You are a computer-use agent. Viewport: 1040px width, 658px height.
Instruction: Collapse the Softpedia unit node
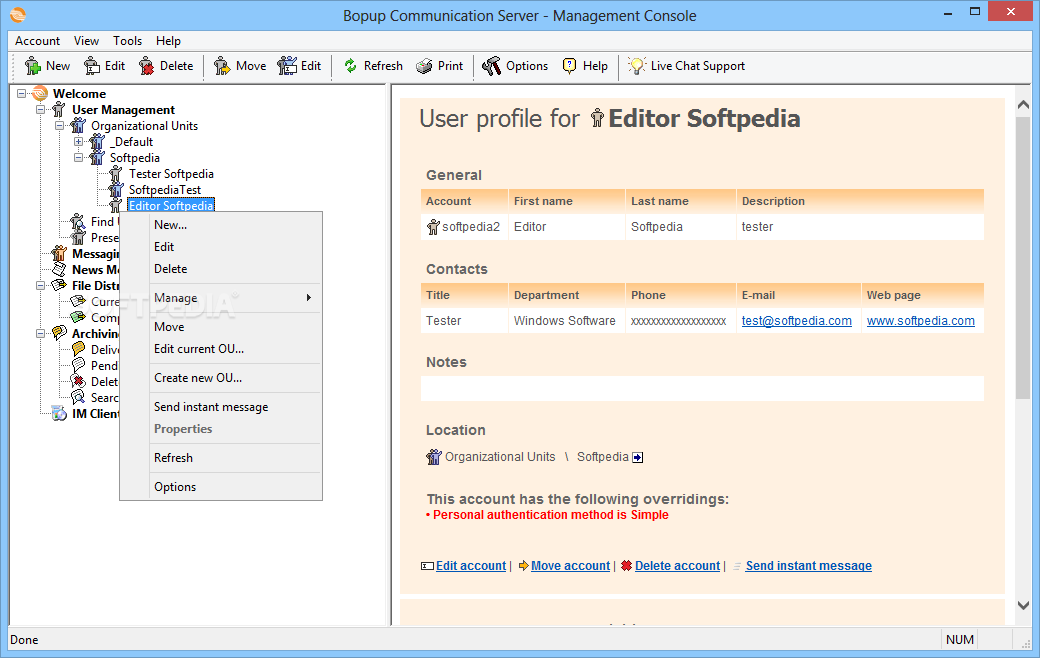pyautogui.click(x=78, y=157)
